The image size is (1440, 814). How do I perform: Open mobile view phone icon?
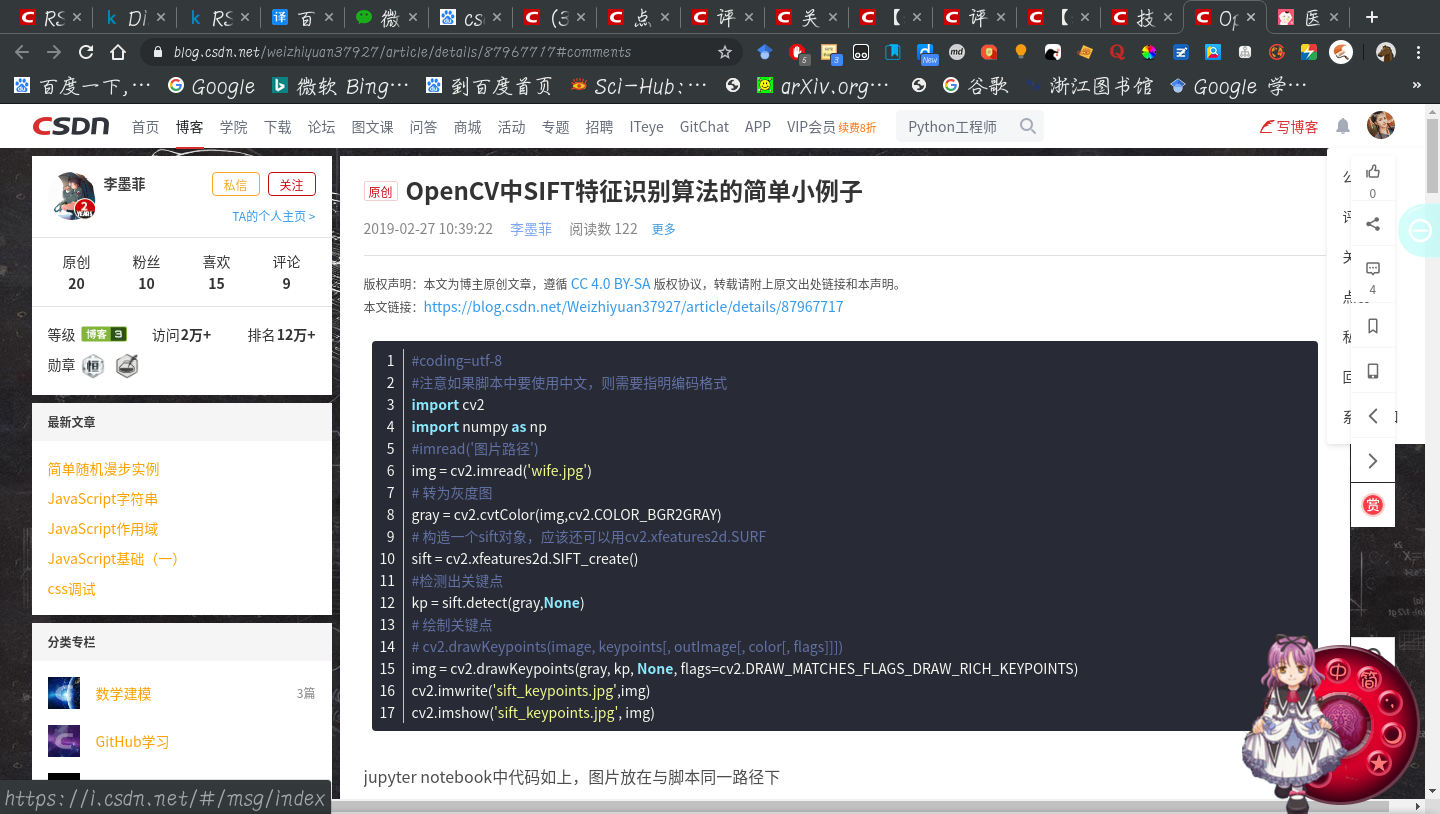1373,371
